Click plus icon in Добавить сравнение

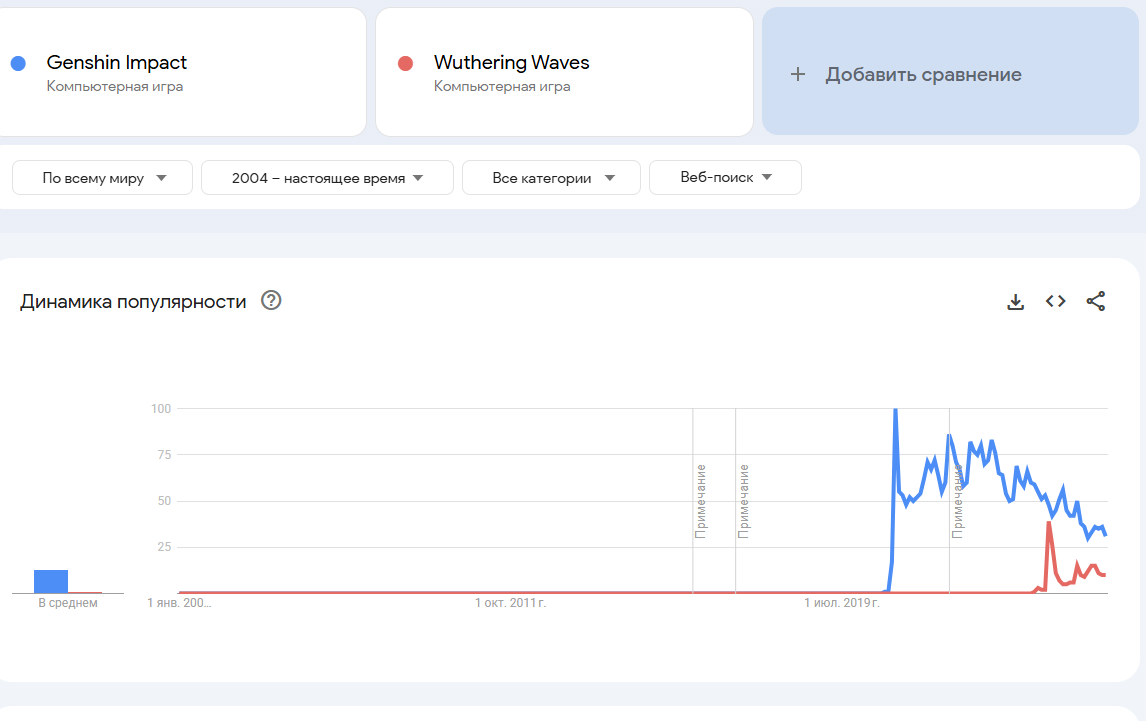coord(797,74)
